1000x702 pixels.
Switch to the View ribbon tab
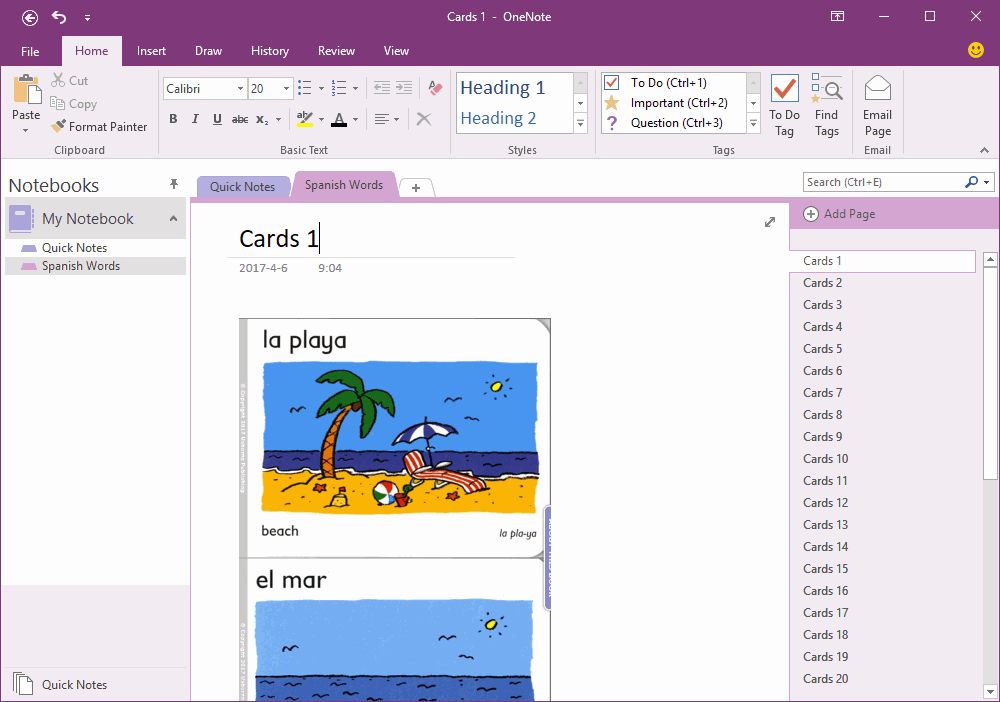coord(396,51)
